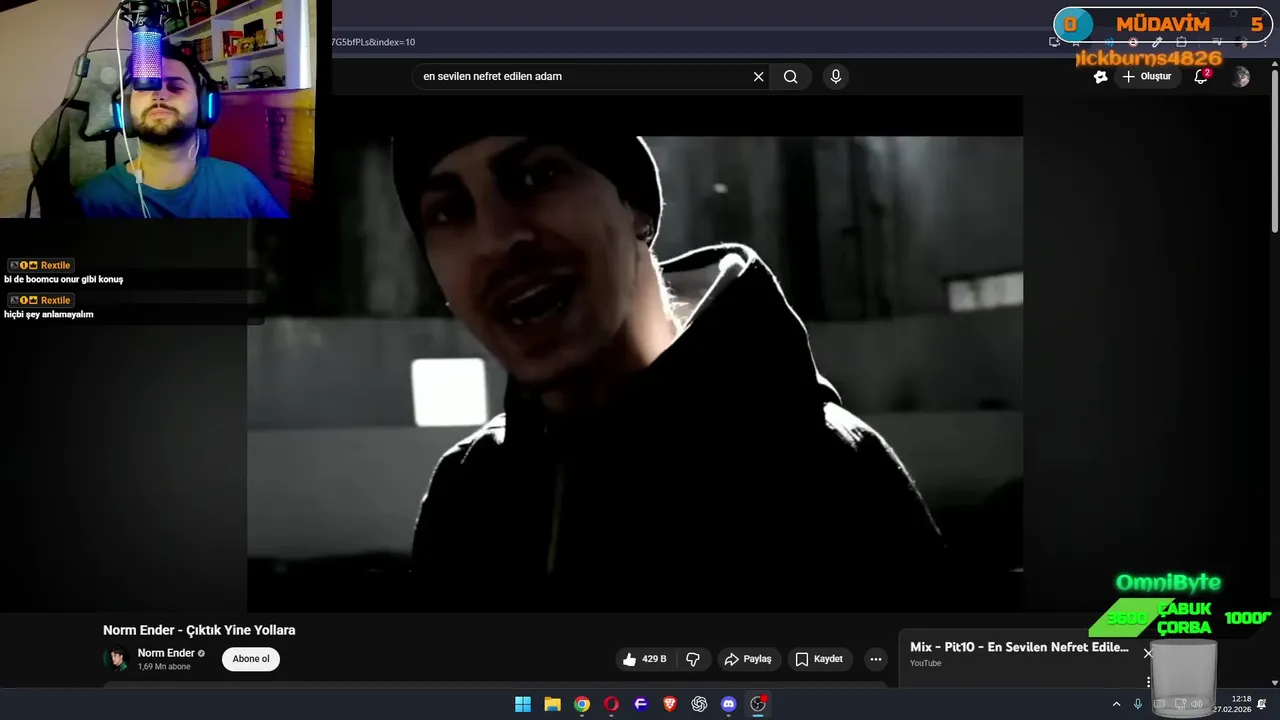
Task: Click the '1,69 Mn abone' subscriber count
Action: click(164, 667)
